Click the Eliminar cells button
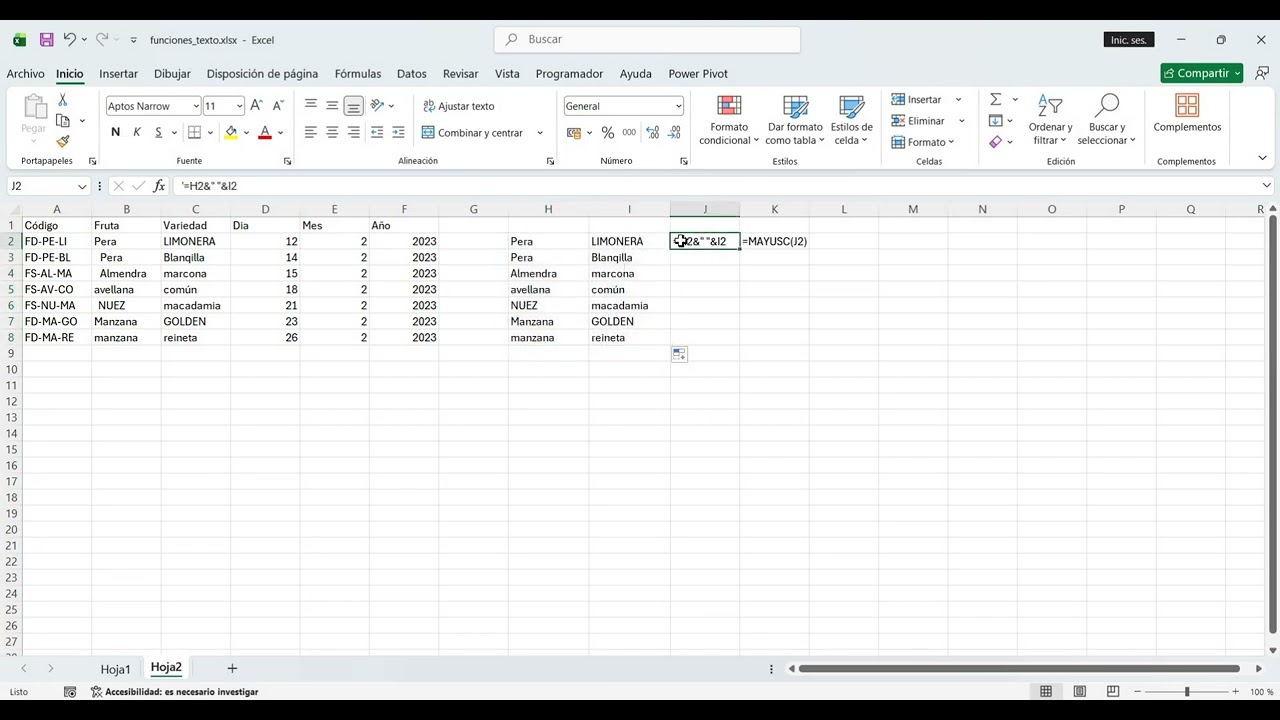The image size is (1280, 720). pyautogui.click(x=918, y=121)
